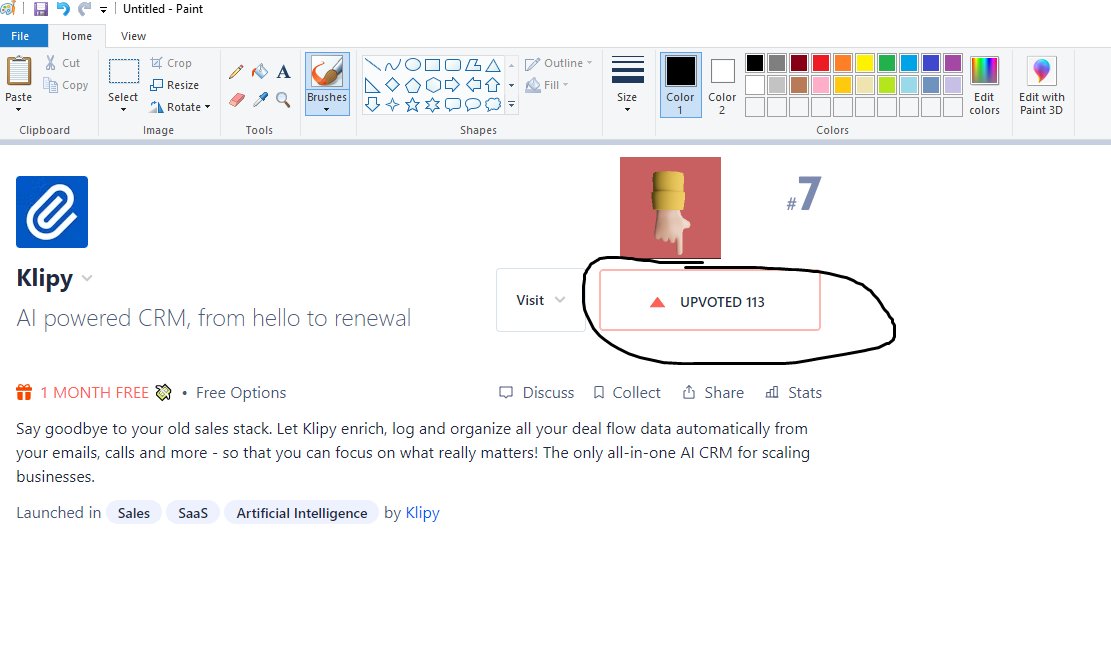The width and height of the screenshot is (1111, 646).
Task: Open the shape Outline dropdown
Action: [558, 63]
